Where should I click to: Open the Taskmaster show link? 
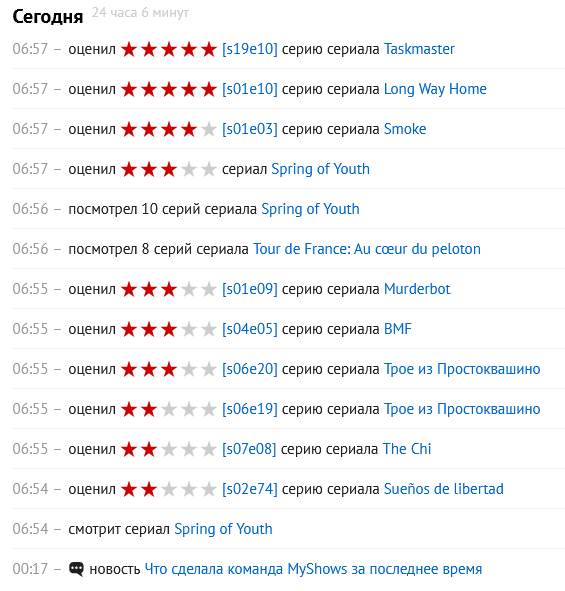point(419,49)
